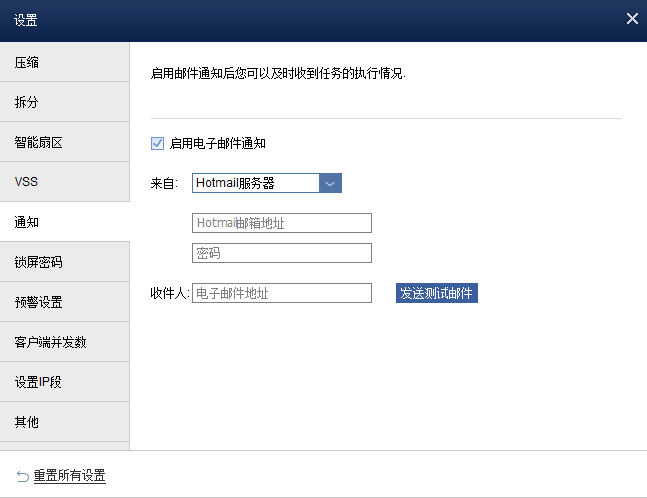Select the 通知 tab

point(65,222)
